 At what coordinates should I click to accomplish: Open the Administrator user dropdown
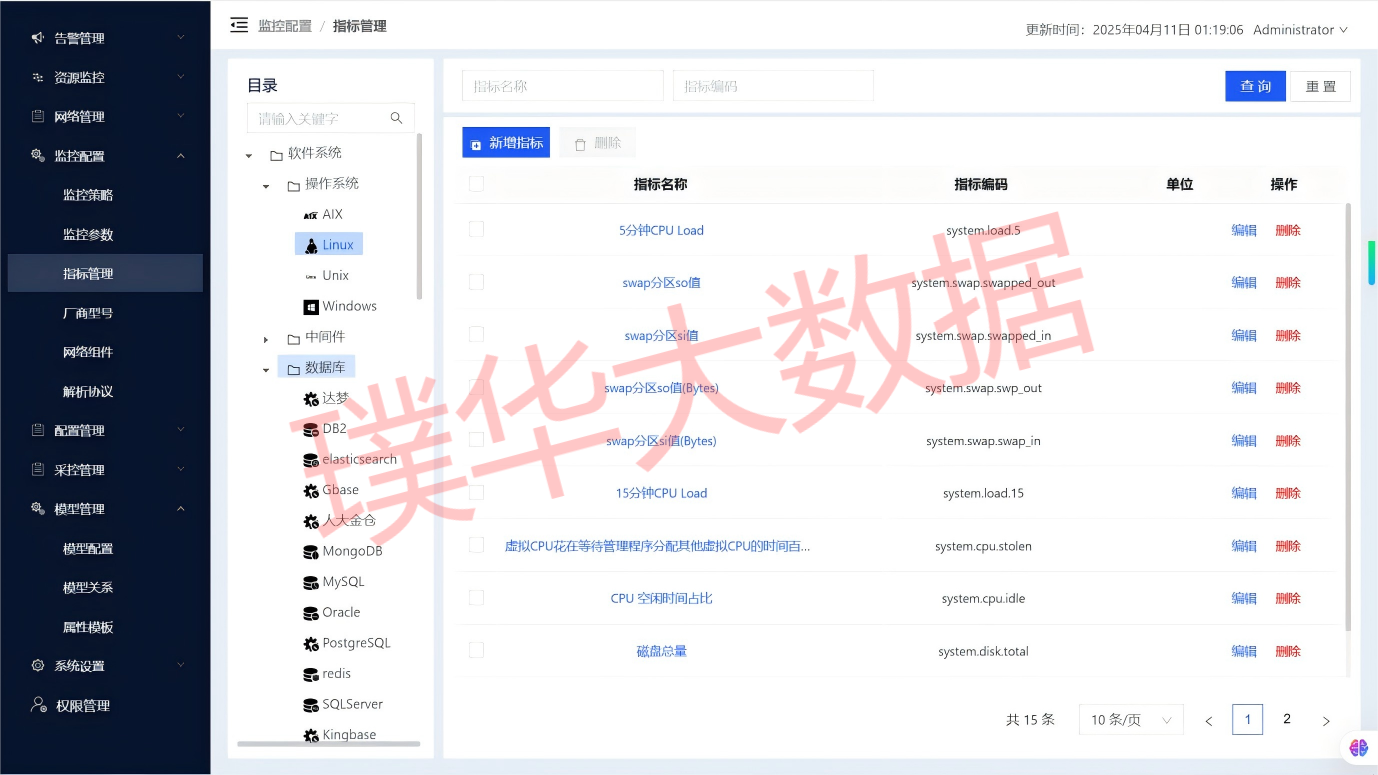pos(1300,30)
